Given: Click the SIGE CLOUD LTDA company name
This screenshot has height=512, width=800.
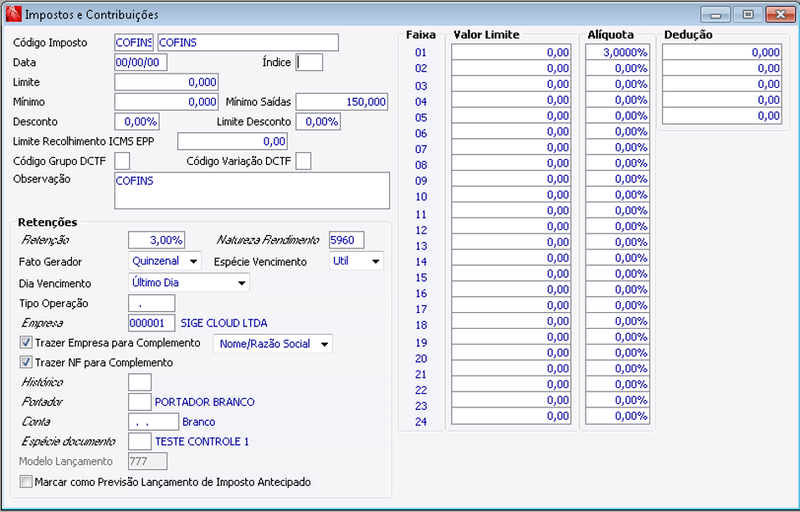Looking at the screenshot, I should (x=224, y=323).
